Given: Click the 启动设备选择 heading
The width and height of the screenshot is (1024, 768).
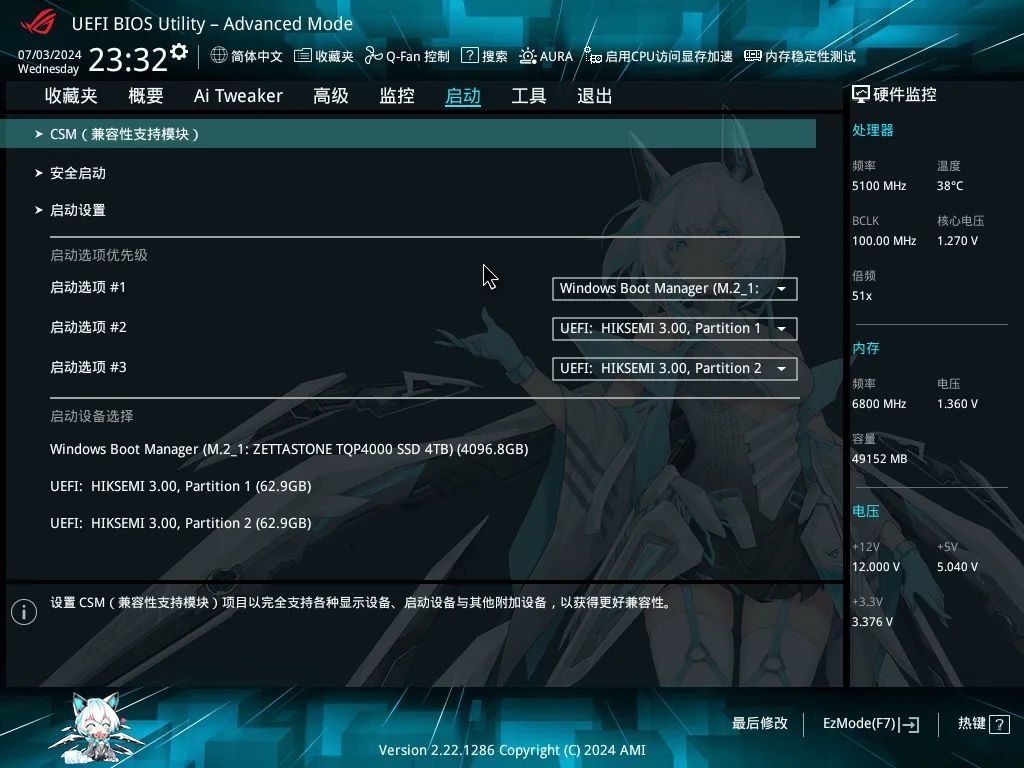Looking at the screenshot, I should tap(91, 416).
